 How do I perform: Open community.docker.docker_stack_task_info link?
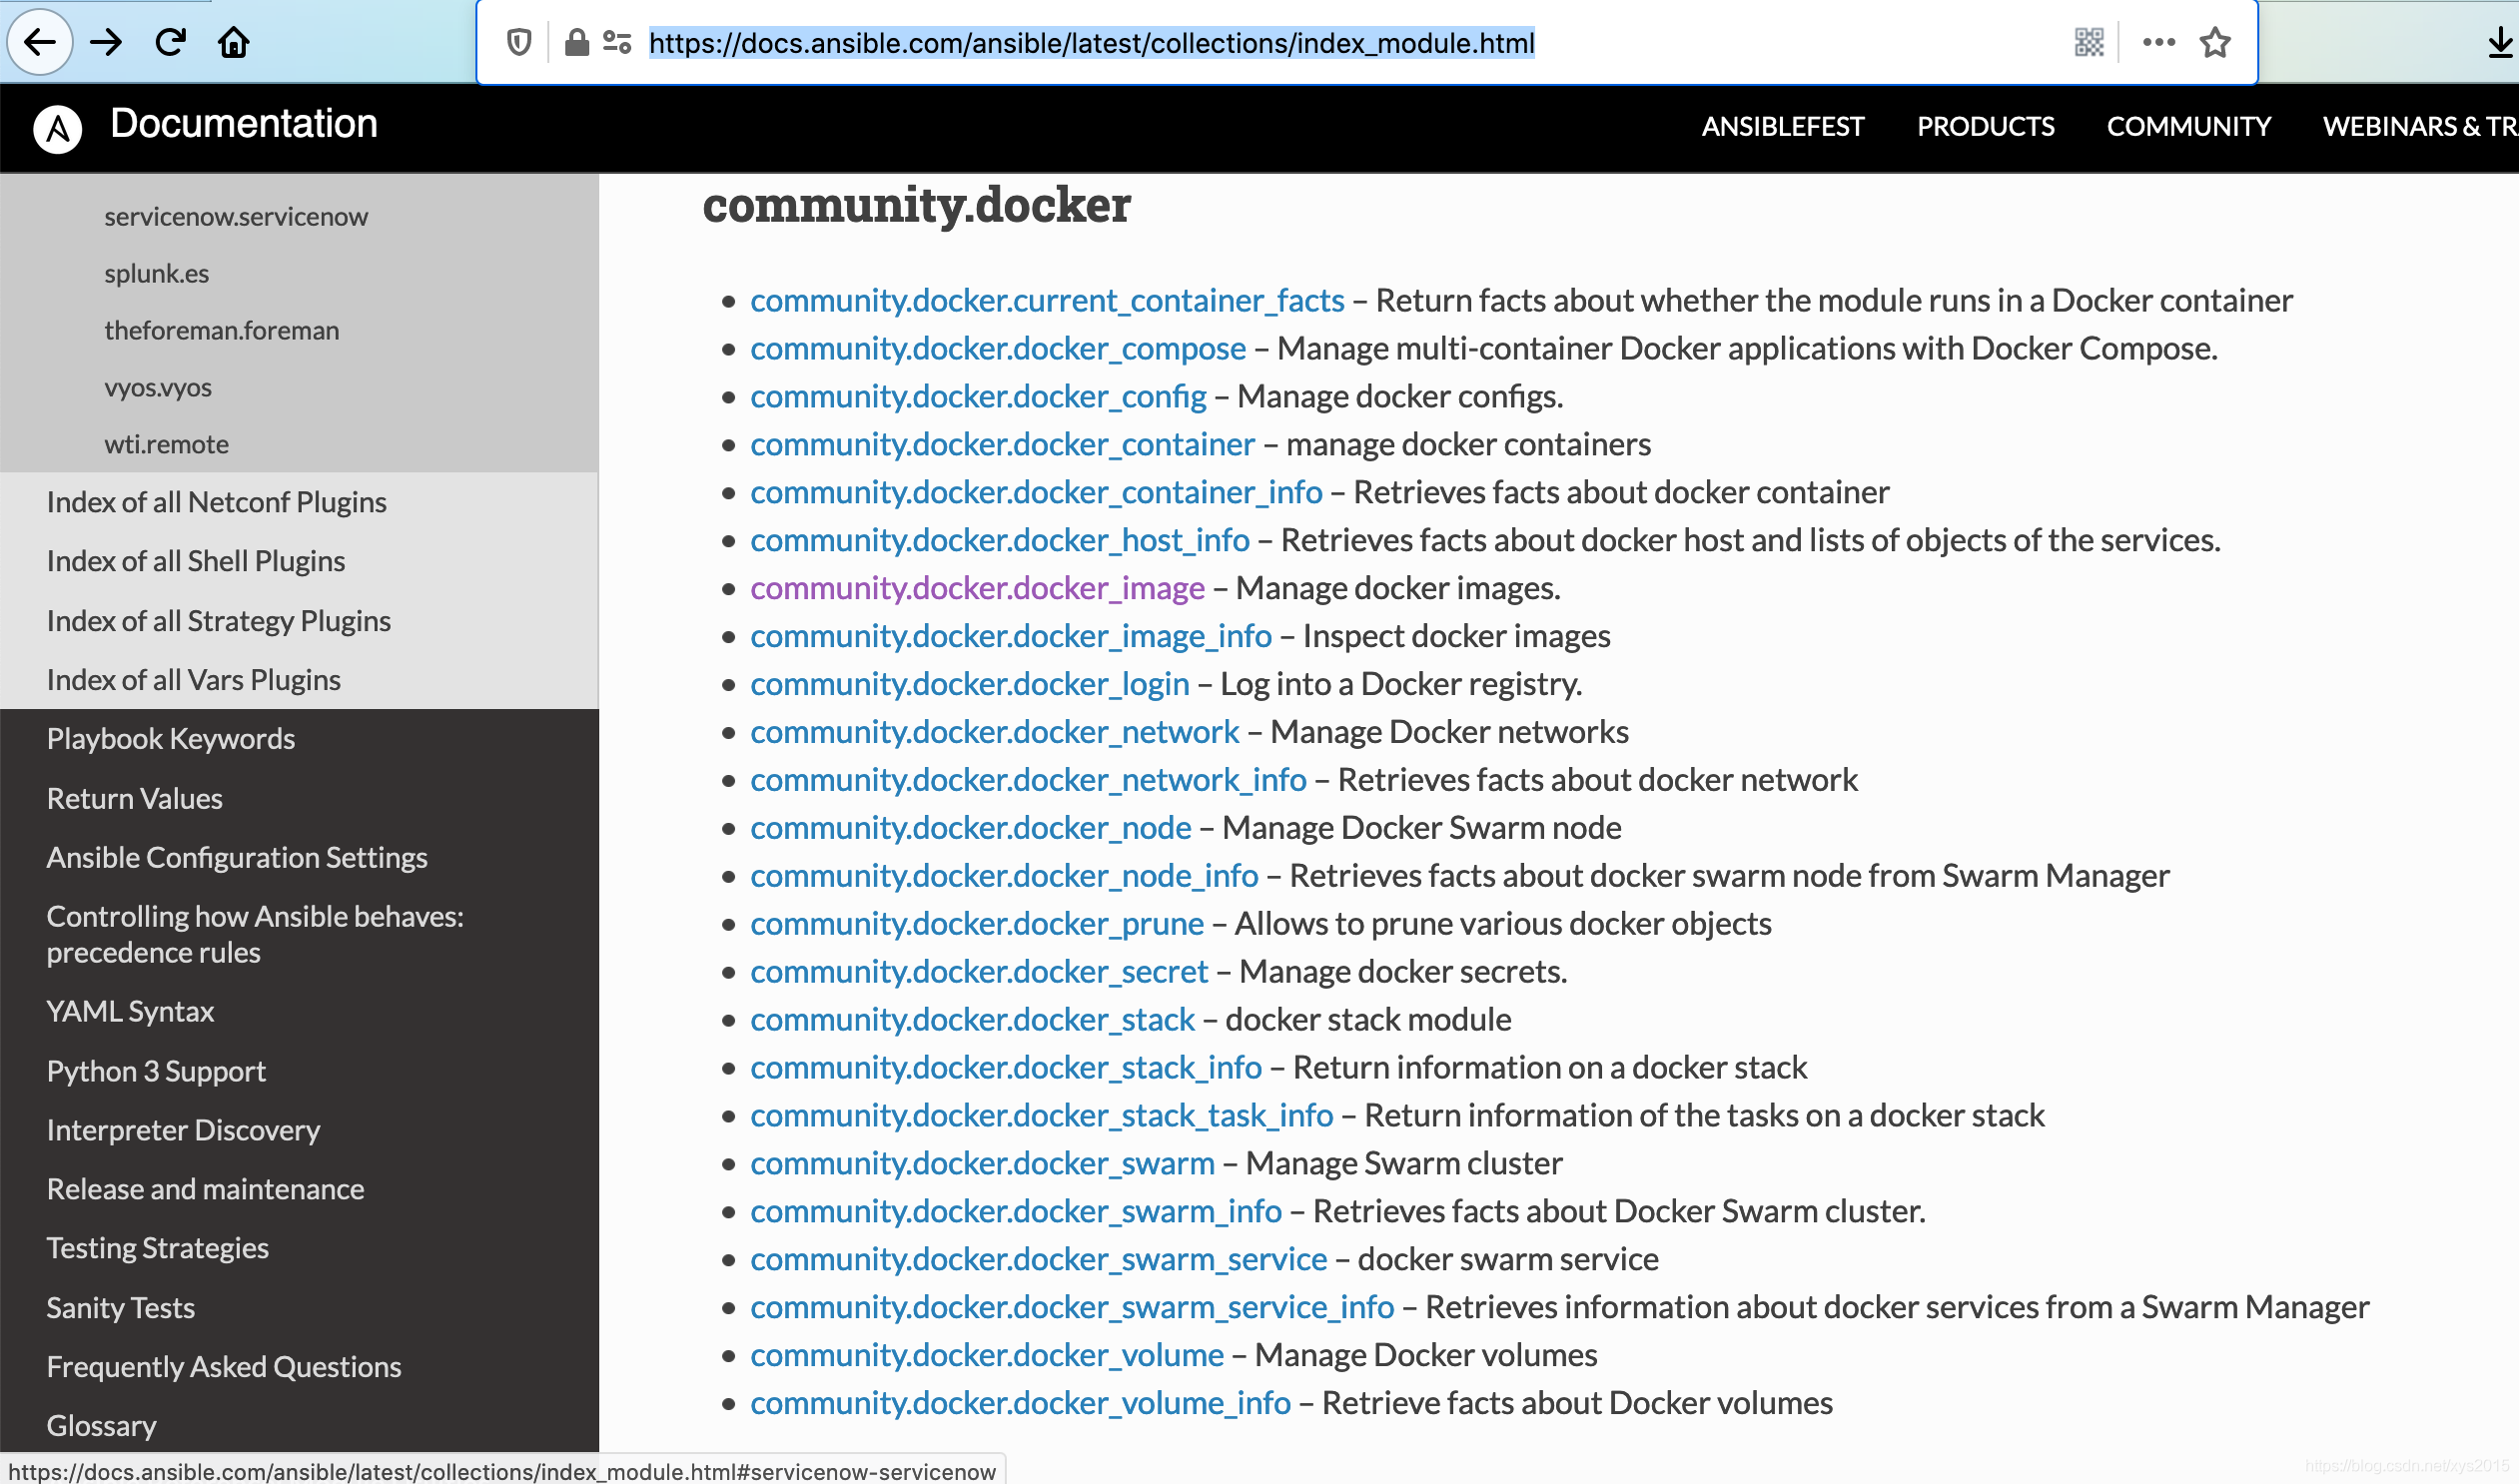coord(1042,1117)
